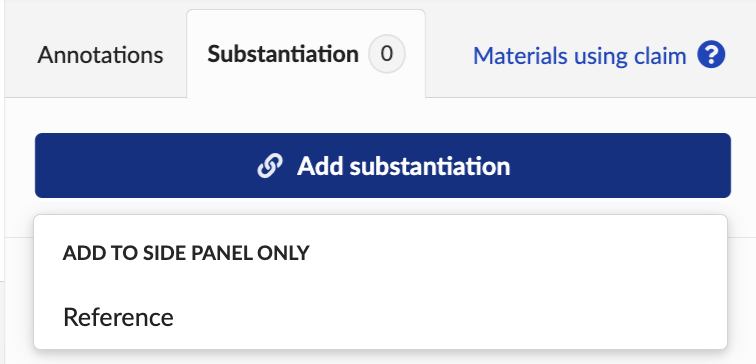Click the zero counter next to Substantiation
The height and width of the screenshot is (364, 756).
(x=387, y=54)
